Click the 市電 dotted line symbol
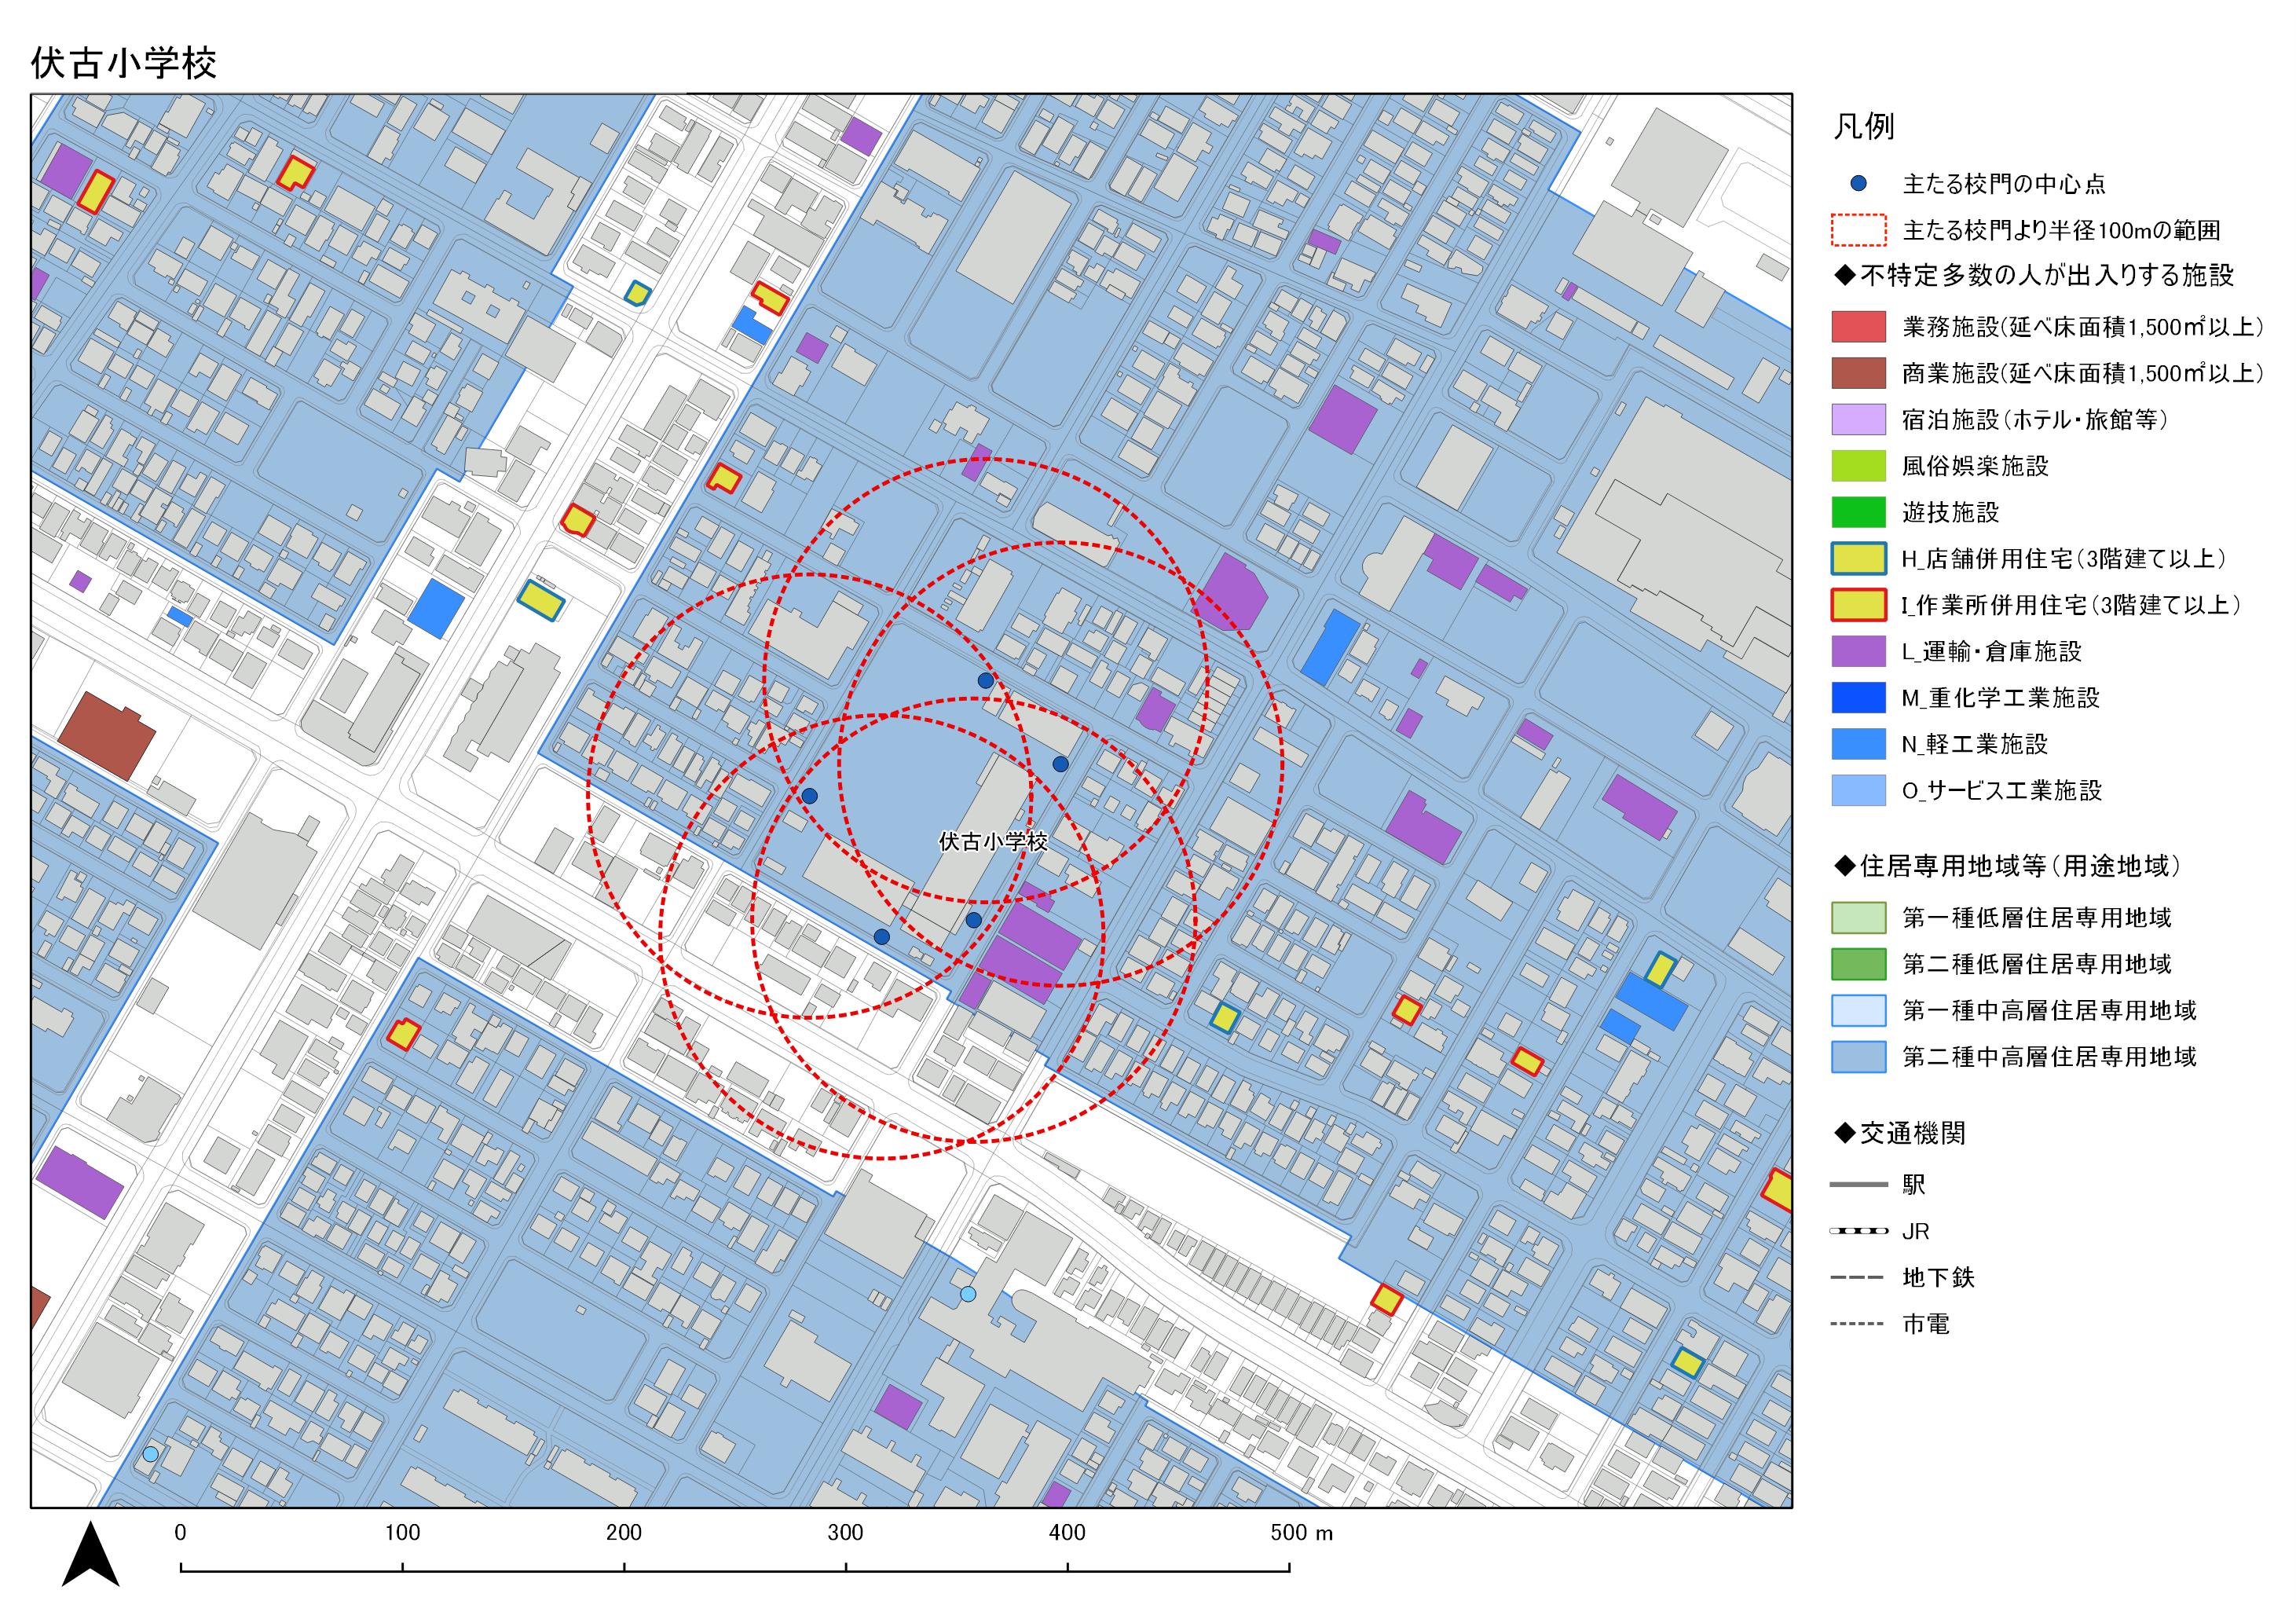The width and height of the screenshot is (2296, 1623). (x=1858, y=1324)
